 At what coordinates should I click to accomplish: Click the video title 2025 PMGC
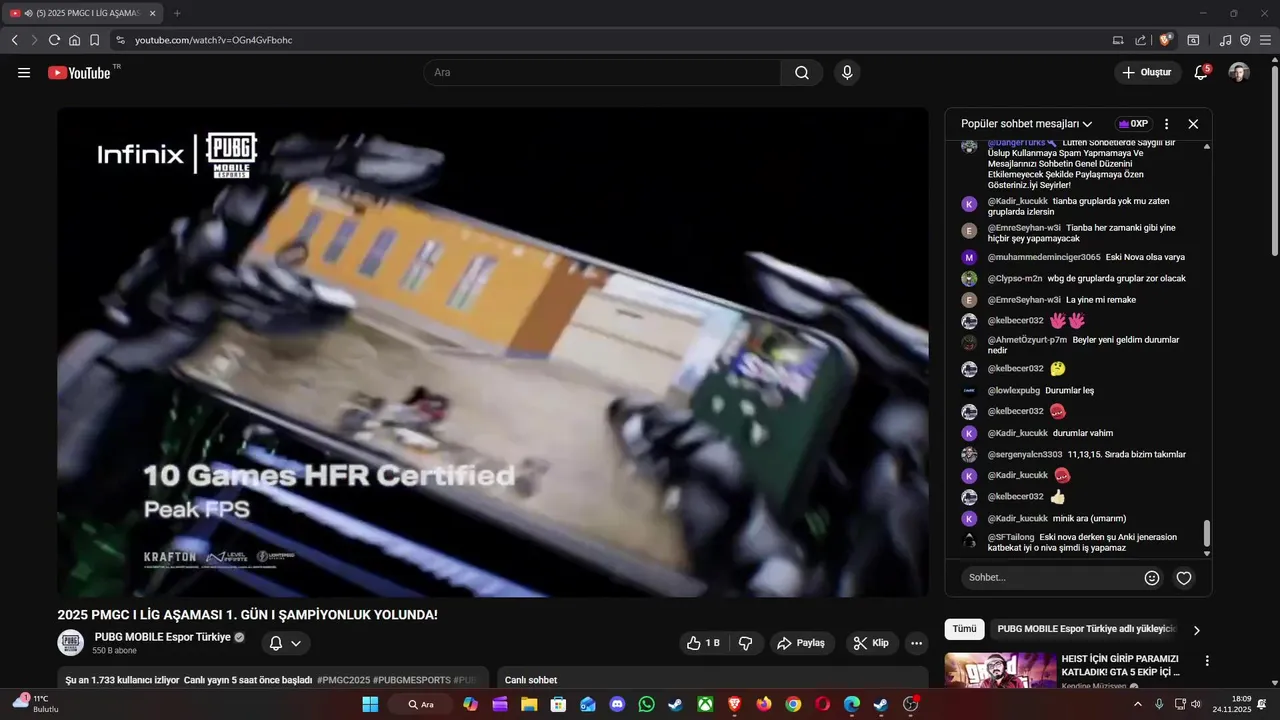[x=247, y=615]
